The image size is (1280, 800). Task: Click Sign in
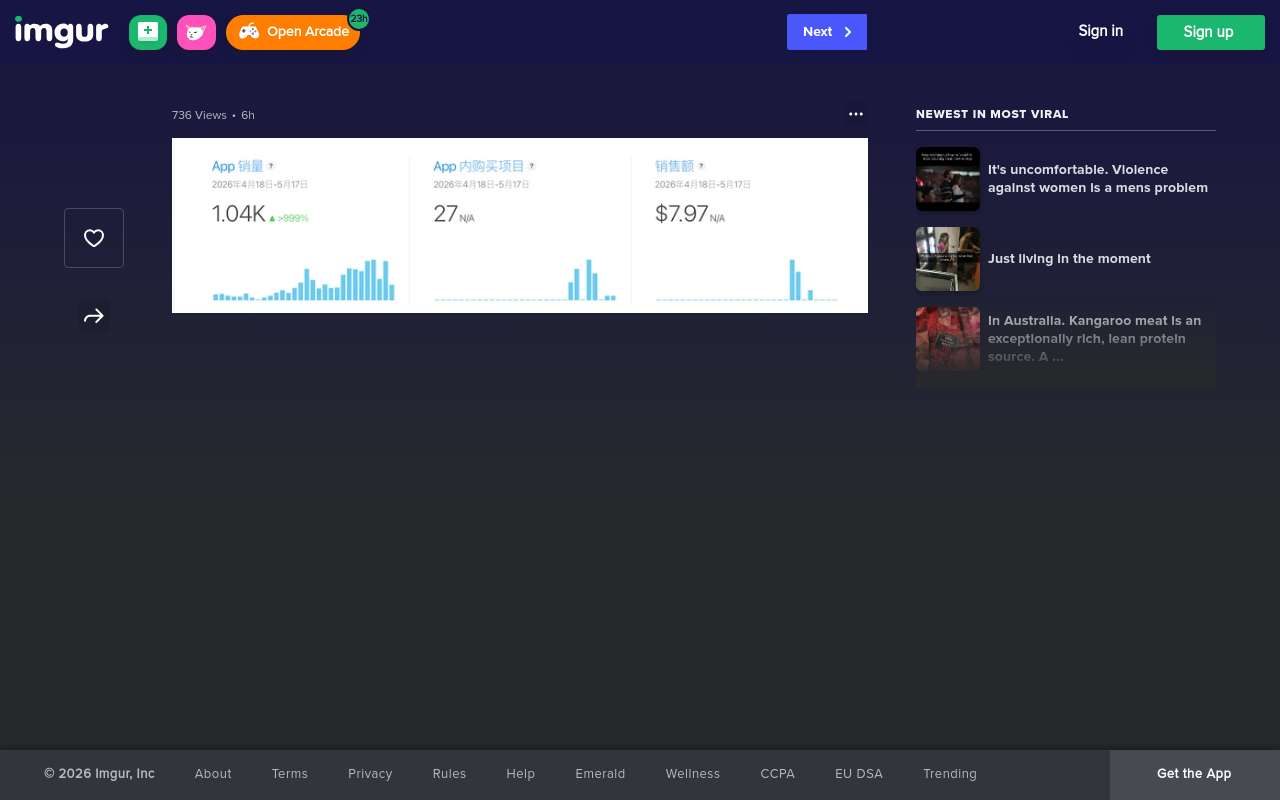(1100, 31)
